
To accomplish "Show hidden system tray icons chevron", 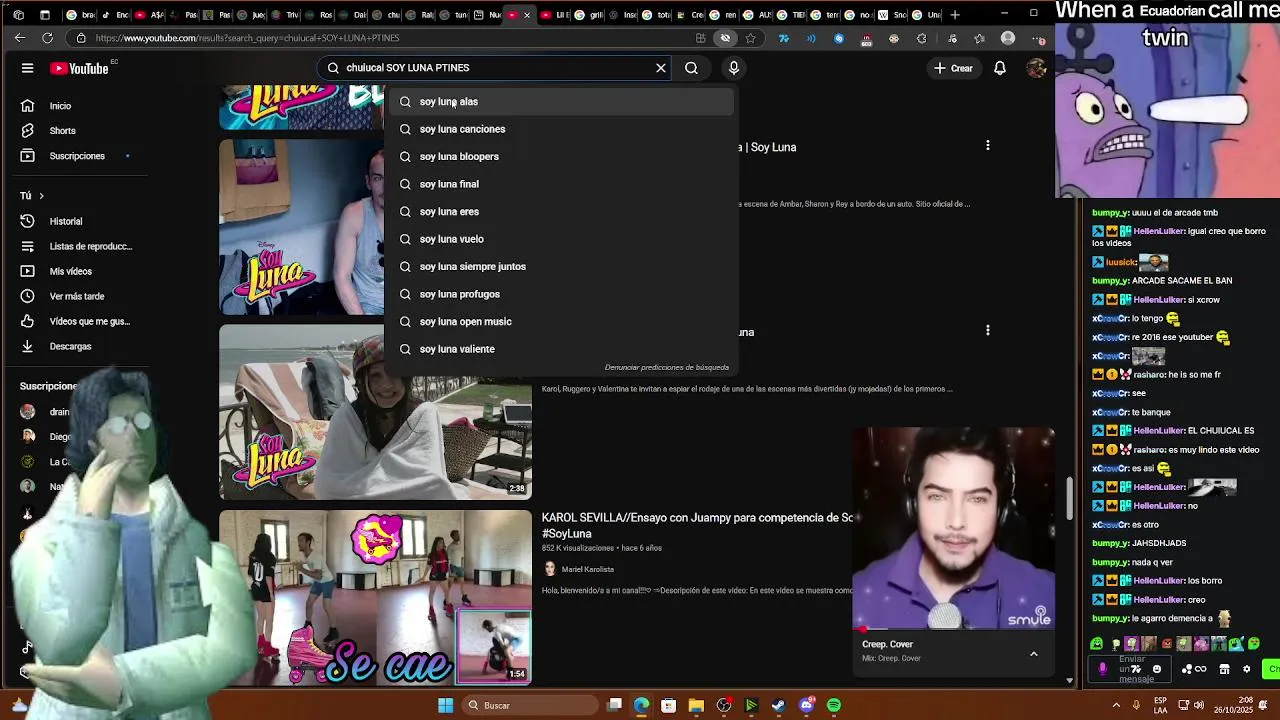I will point(1115,705).
